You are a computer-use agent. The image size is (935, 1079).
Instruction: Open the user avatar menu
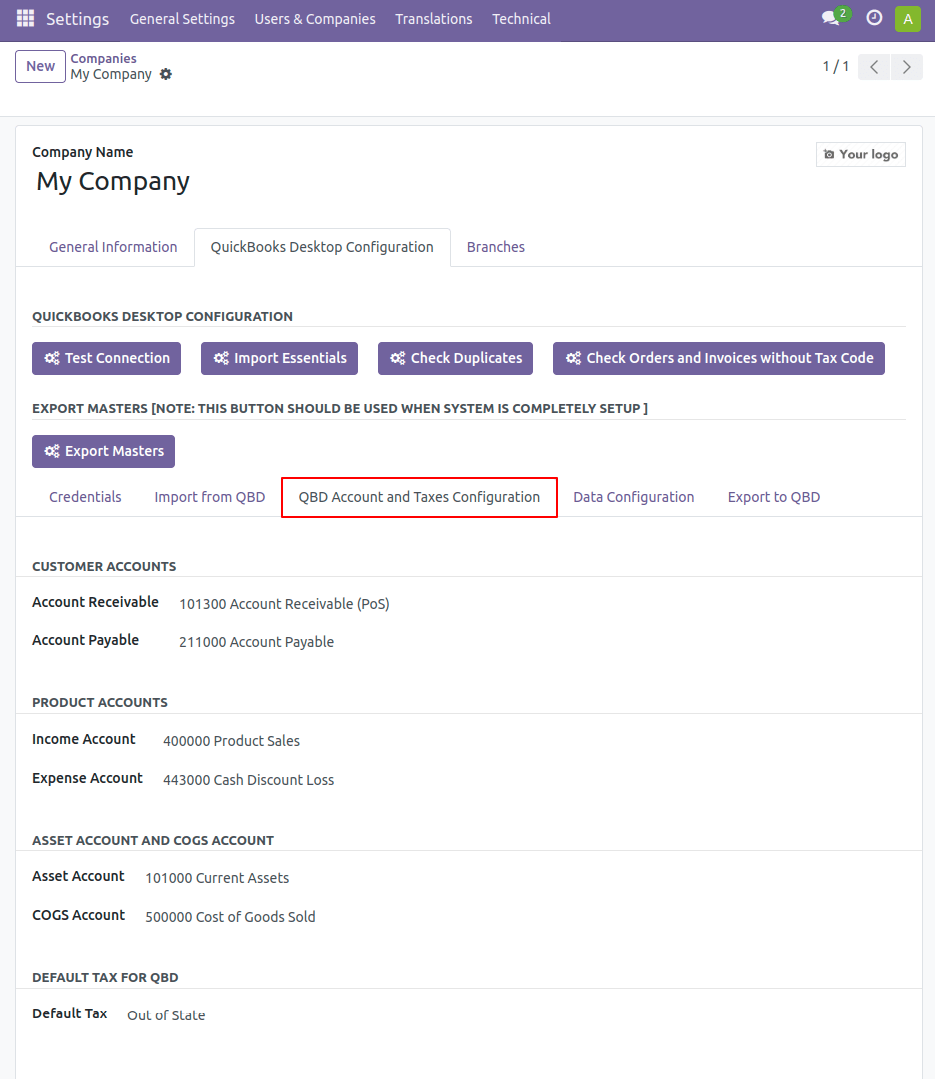click(x=907, y=19)
